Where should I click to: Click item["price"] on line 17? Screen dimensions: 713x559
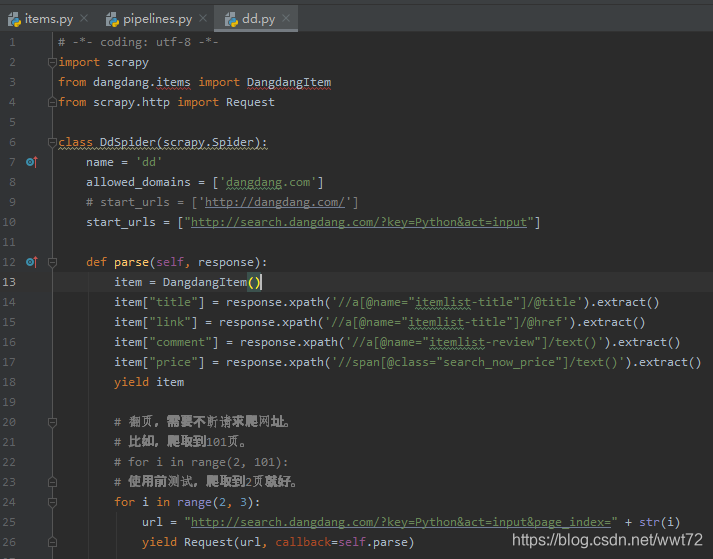[159, 362]
